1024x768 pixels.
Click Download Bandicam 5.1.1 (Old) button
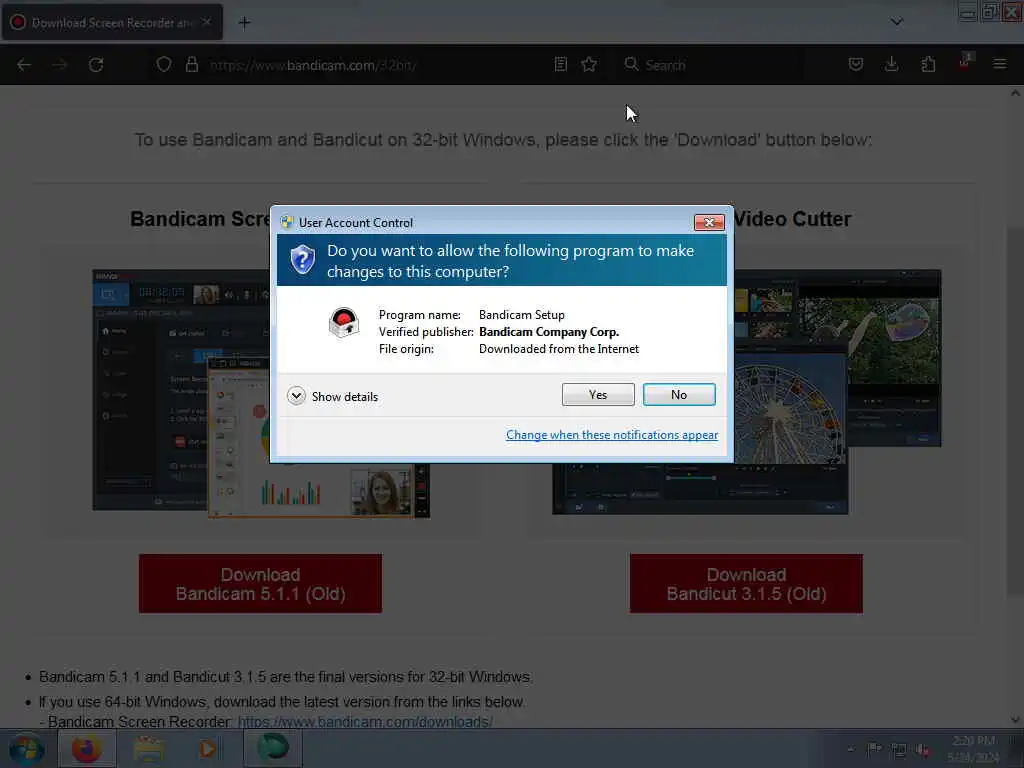pos(261,584)
